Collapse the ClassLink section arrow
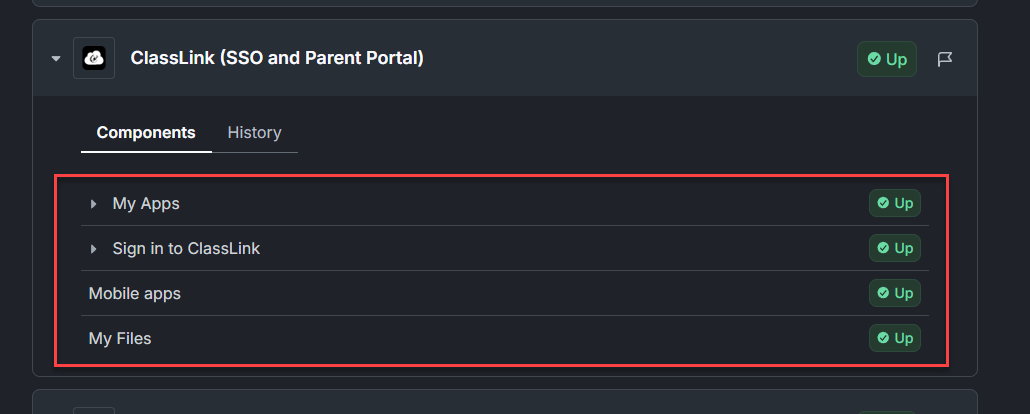Viewport: 1030px width, 414px height. 56,59
